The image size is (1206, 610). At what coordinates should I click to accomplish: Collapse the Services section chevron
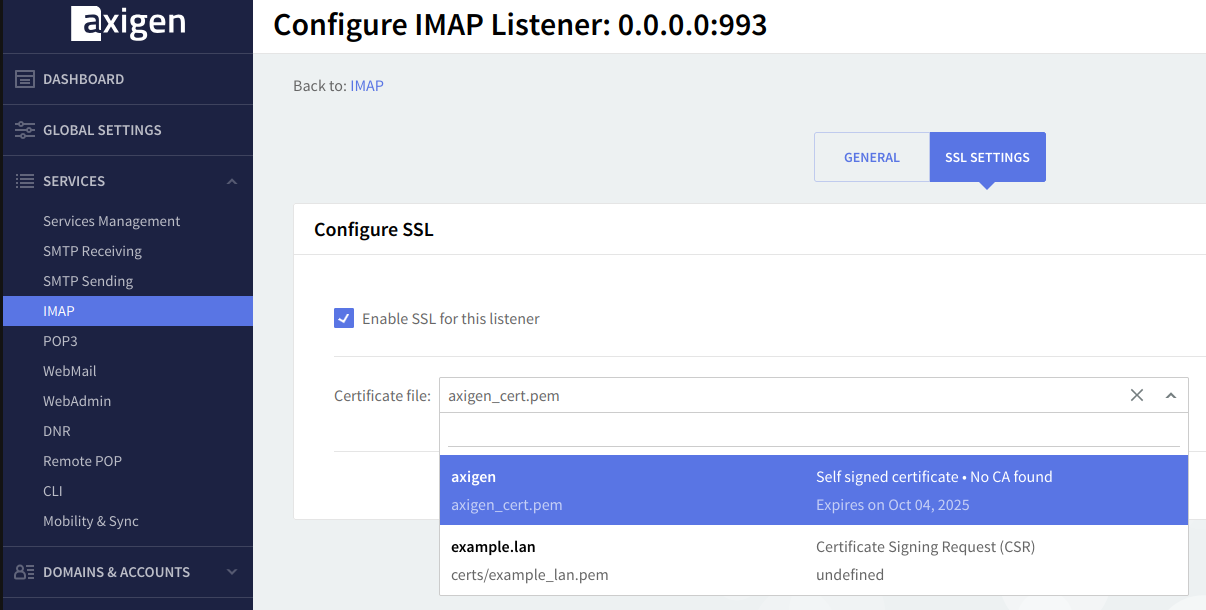coord(232,181)
